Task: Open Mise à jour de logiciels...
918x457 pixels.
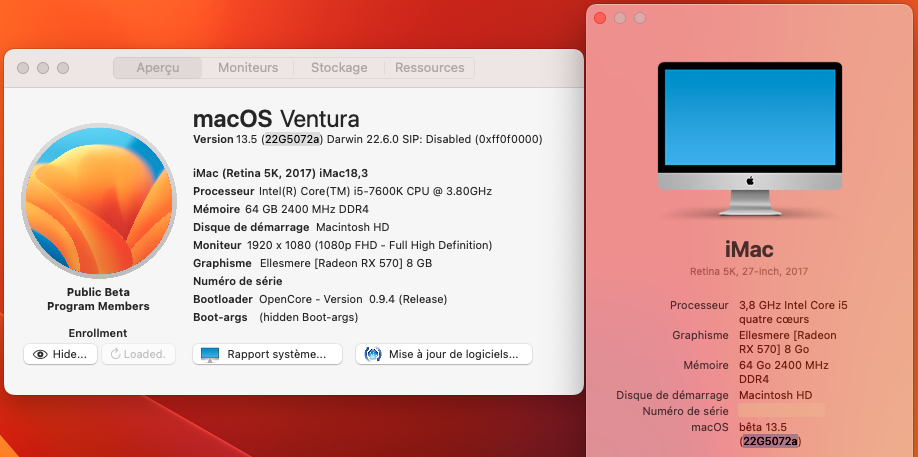Action: pos(444,354)
